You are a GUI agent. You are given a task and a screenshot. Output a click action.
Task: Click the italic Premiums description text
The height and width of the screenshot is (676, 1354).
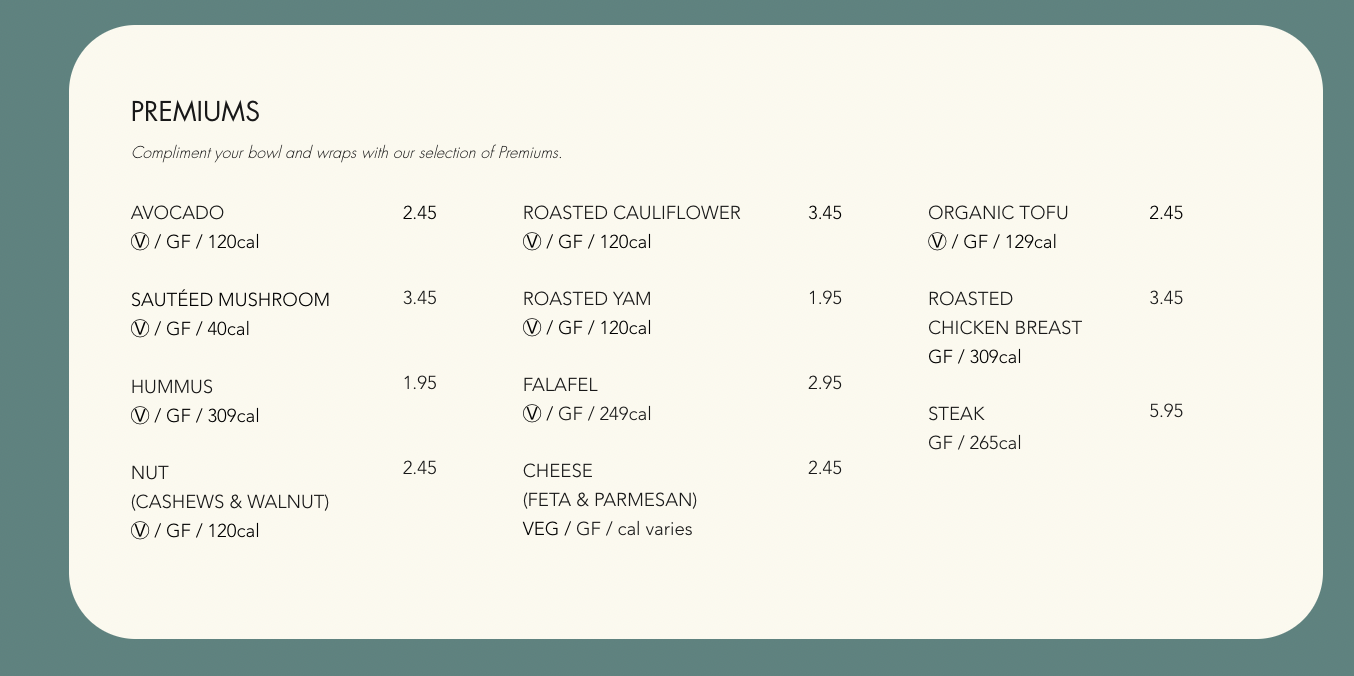346,153
